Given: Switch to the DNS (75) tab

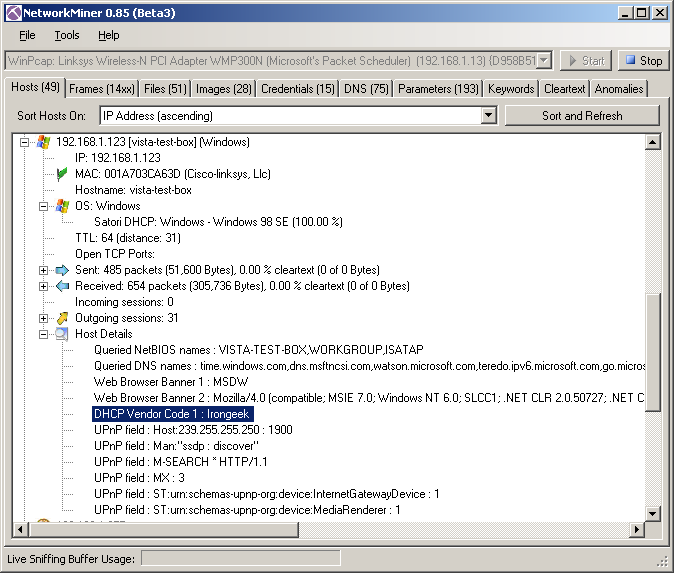Looking at the screenshot, I should pos(366,89).
